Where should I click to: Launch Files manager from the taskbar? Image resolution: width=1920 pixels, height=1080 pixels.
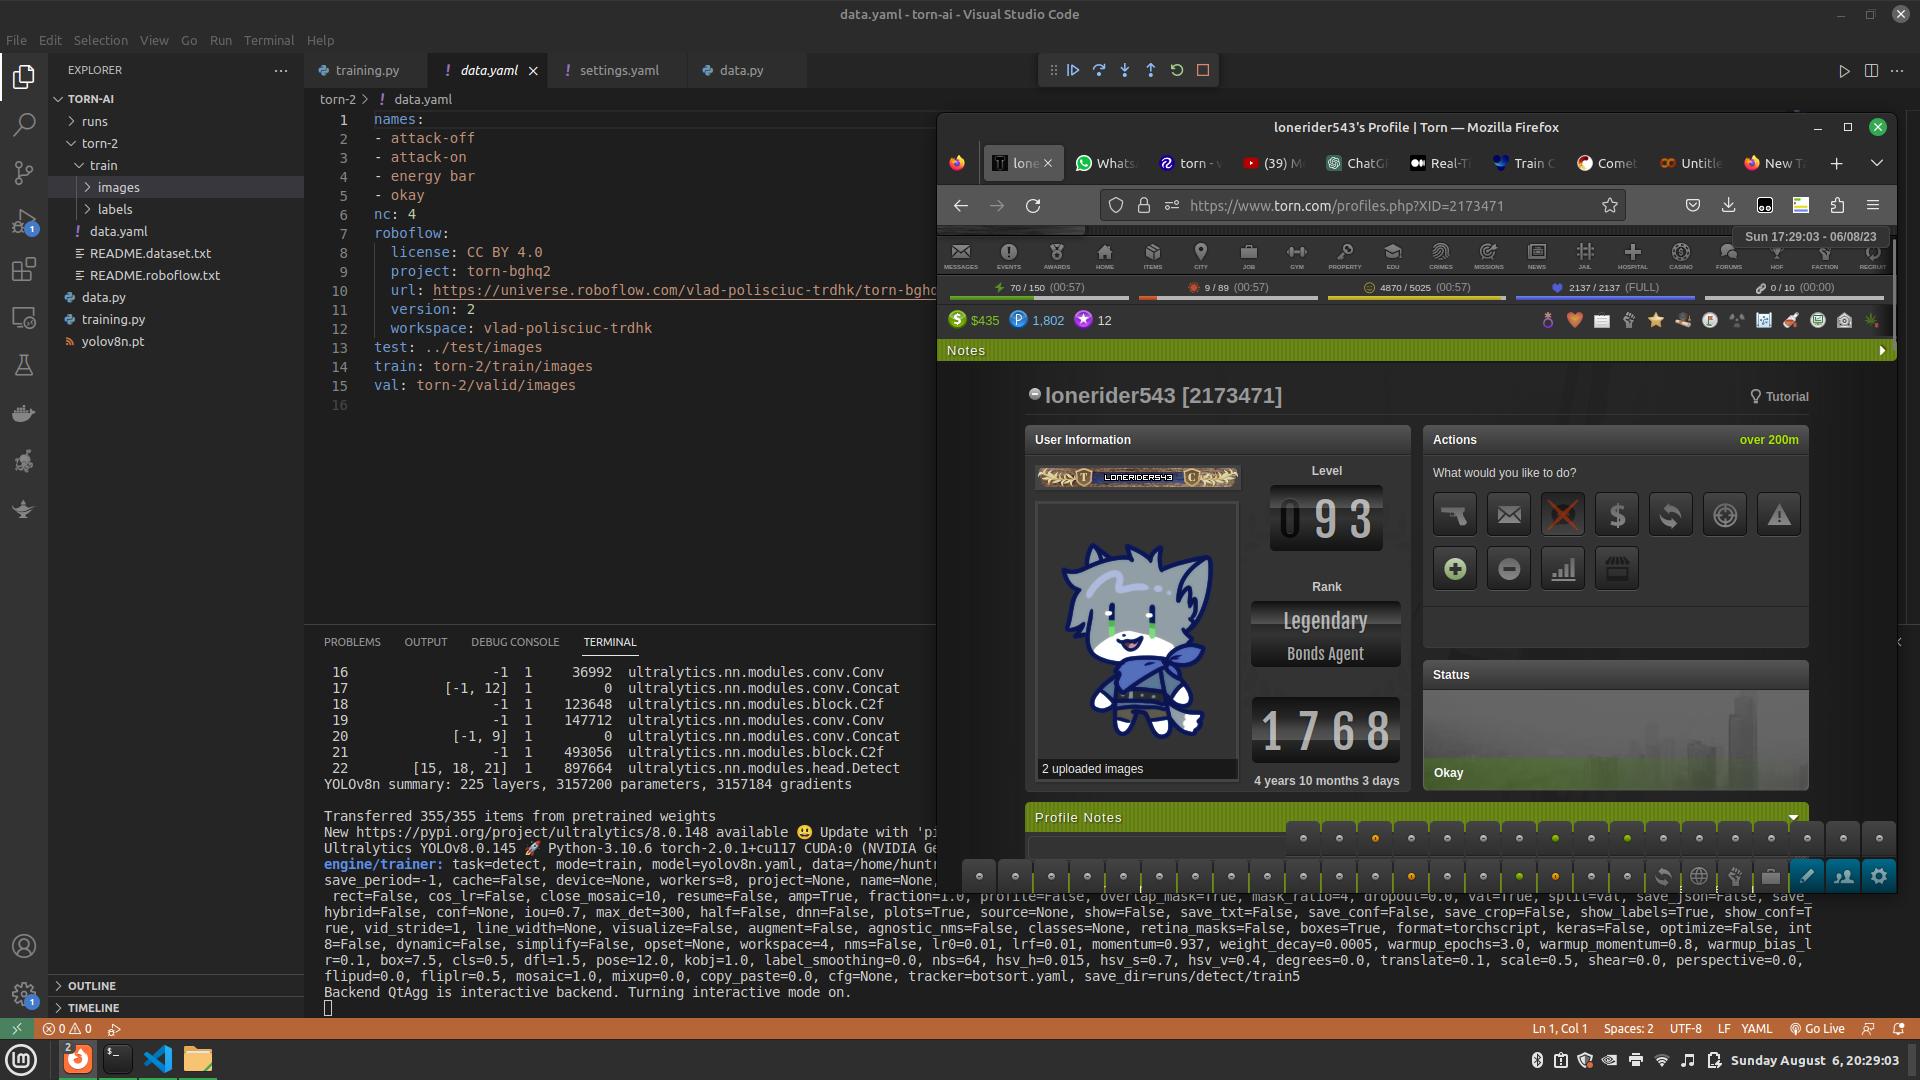198,1059
